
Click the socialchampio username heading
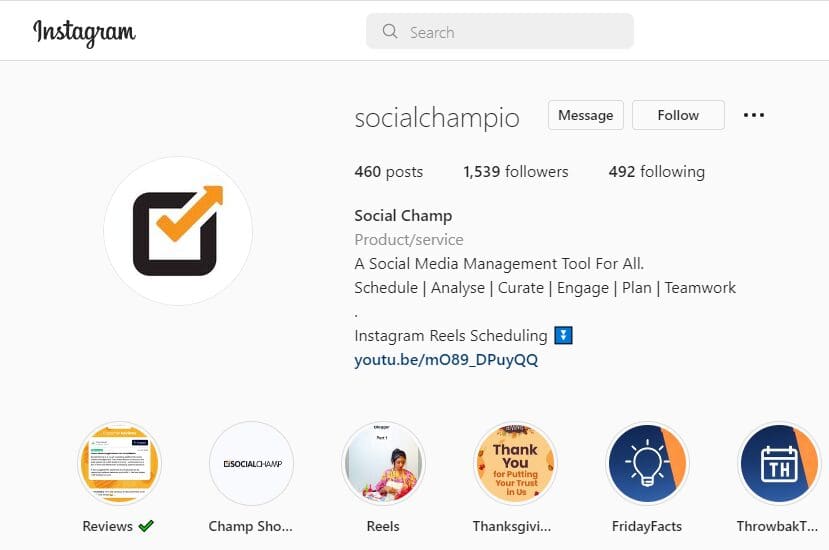437,118
